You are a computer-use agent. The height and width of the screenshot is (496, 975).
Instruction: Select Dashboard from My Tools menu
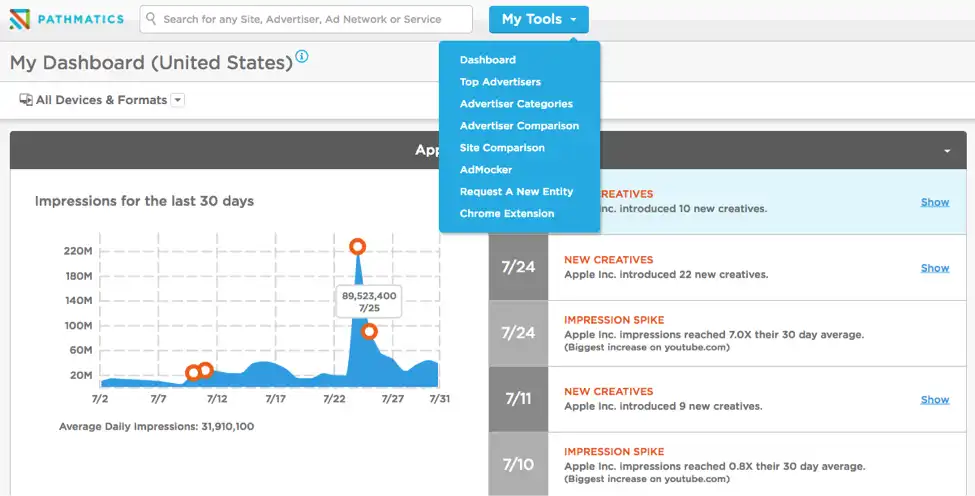pyautogui.click(x=488, y=60)
